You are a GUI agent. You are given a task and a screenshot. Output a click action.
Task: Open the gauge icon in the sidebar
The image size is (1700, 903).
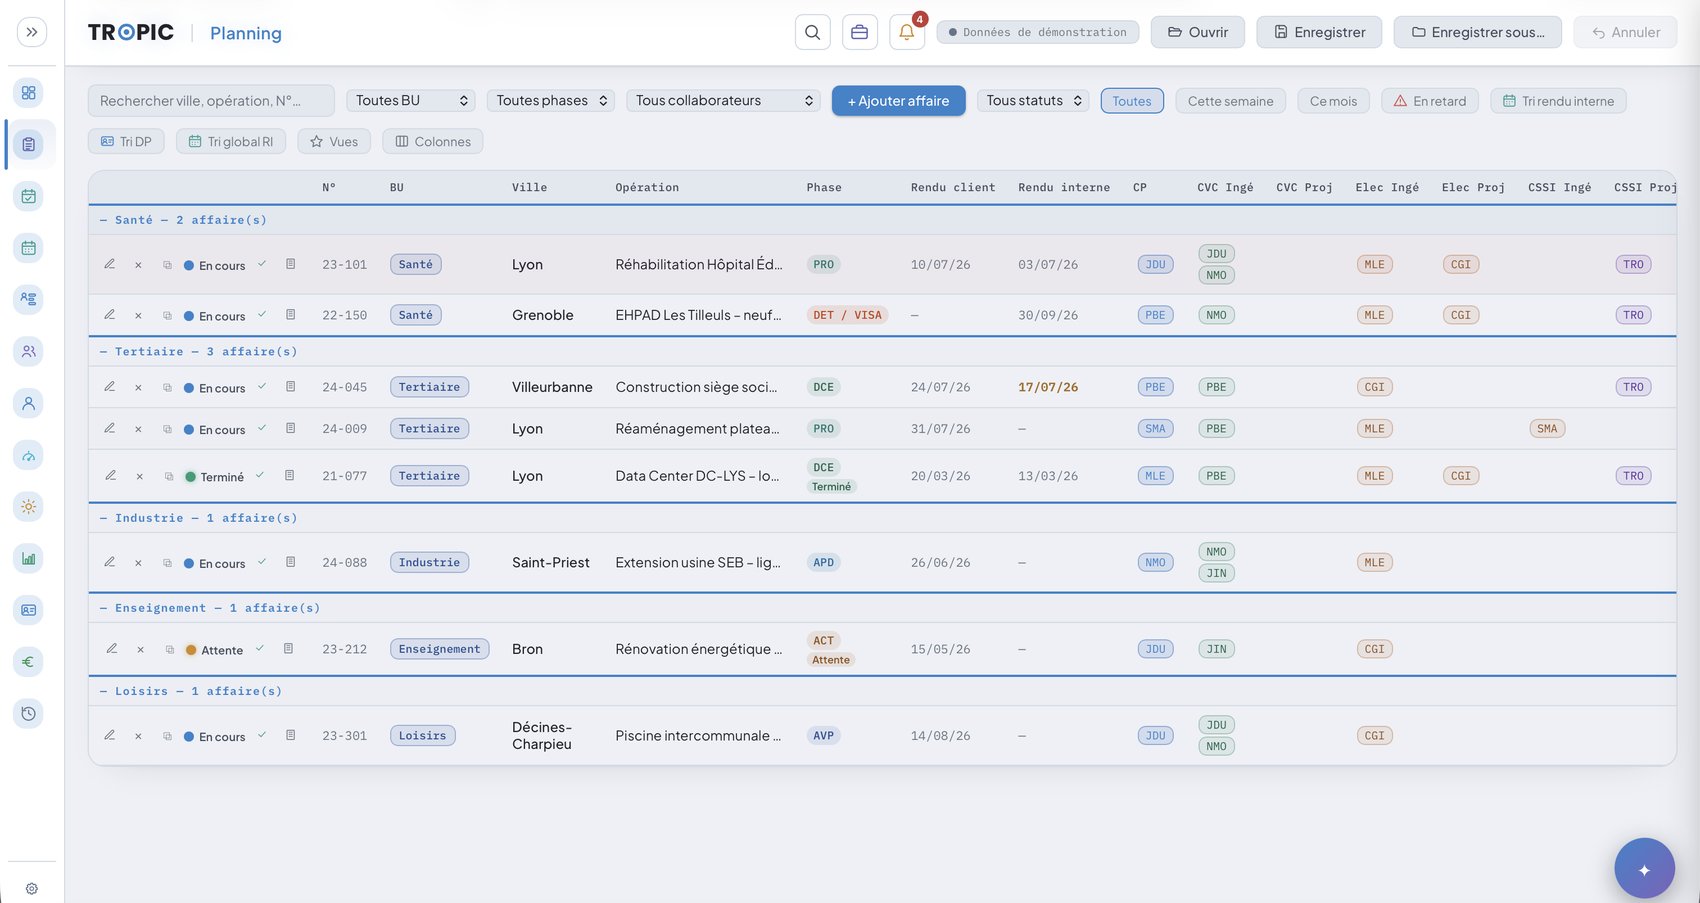pos(29,455)
